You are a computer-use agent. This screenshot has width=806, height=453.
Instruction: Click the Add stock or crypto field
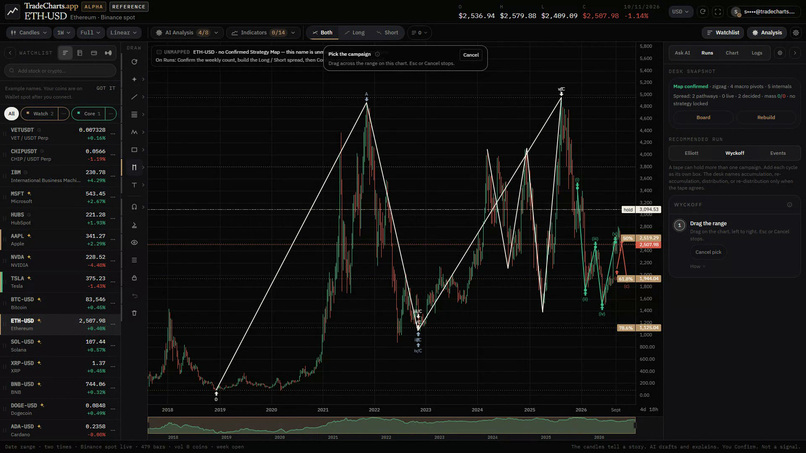point(61,71)
